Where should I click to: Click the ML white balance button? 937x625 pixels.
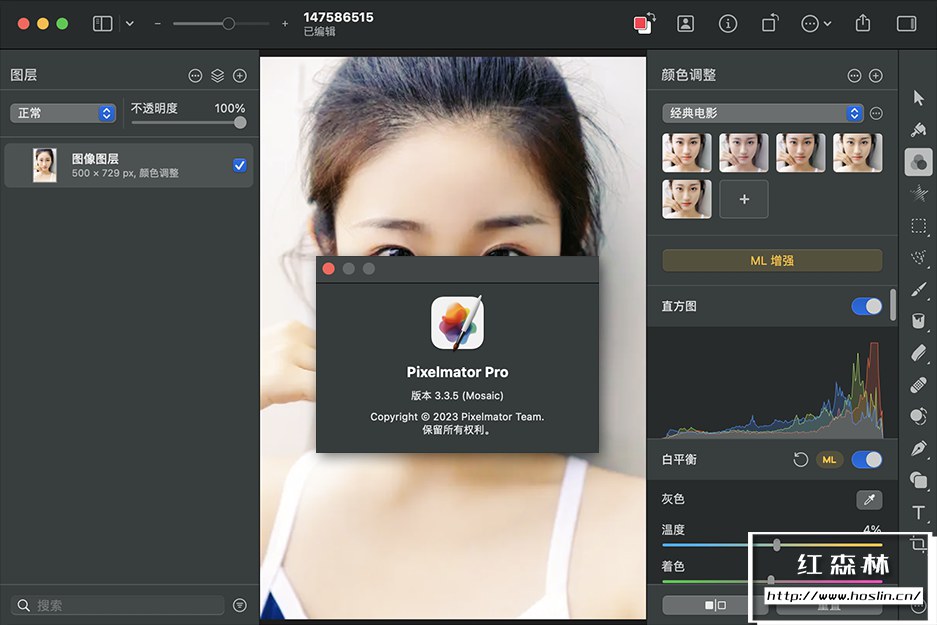pyautogui.click(x=829, y=460)
